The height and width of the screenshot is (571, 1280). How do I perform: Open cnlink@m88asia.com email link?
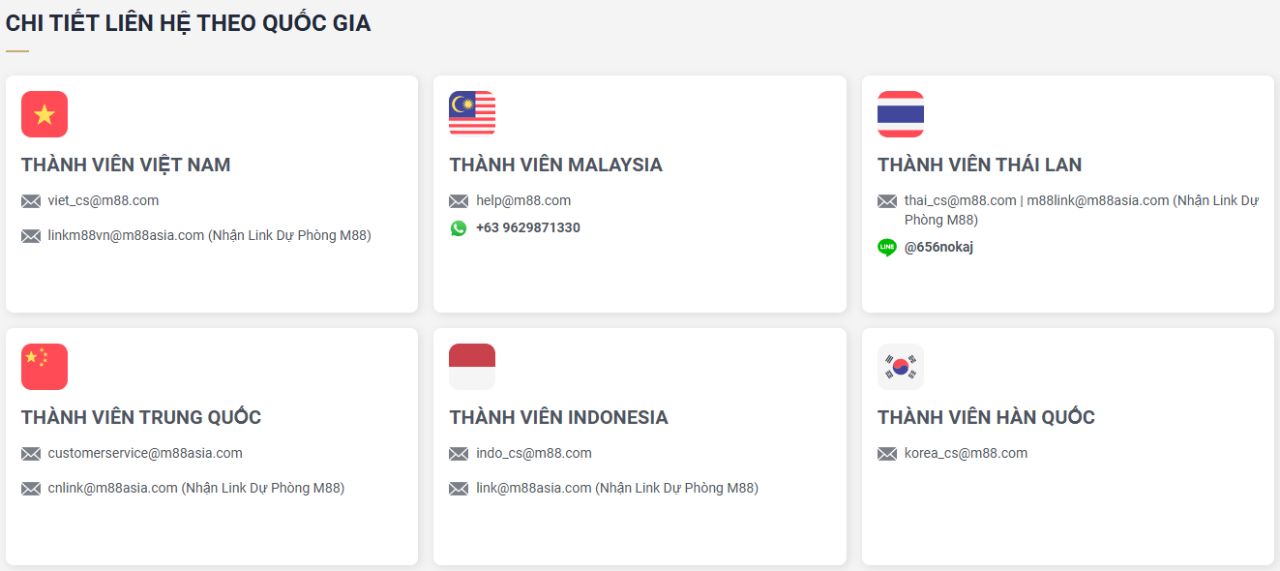pyautogui.click(x=113, y=488)
